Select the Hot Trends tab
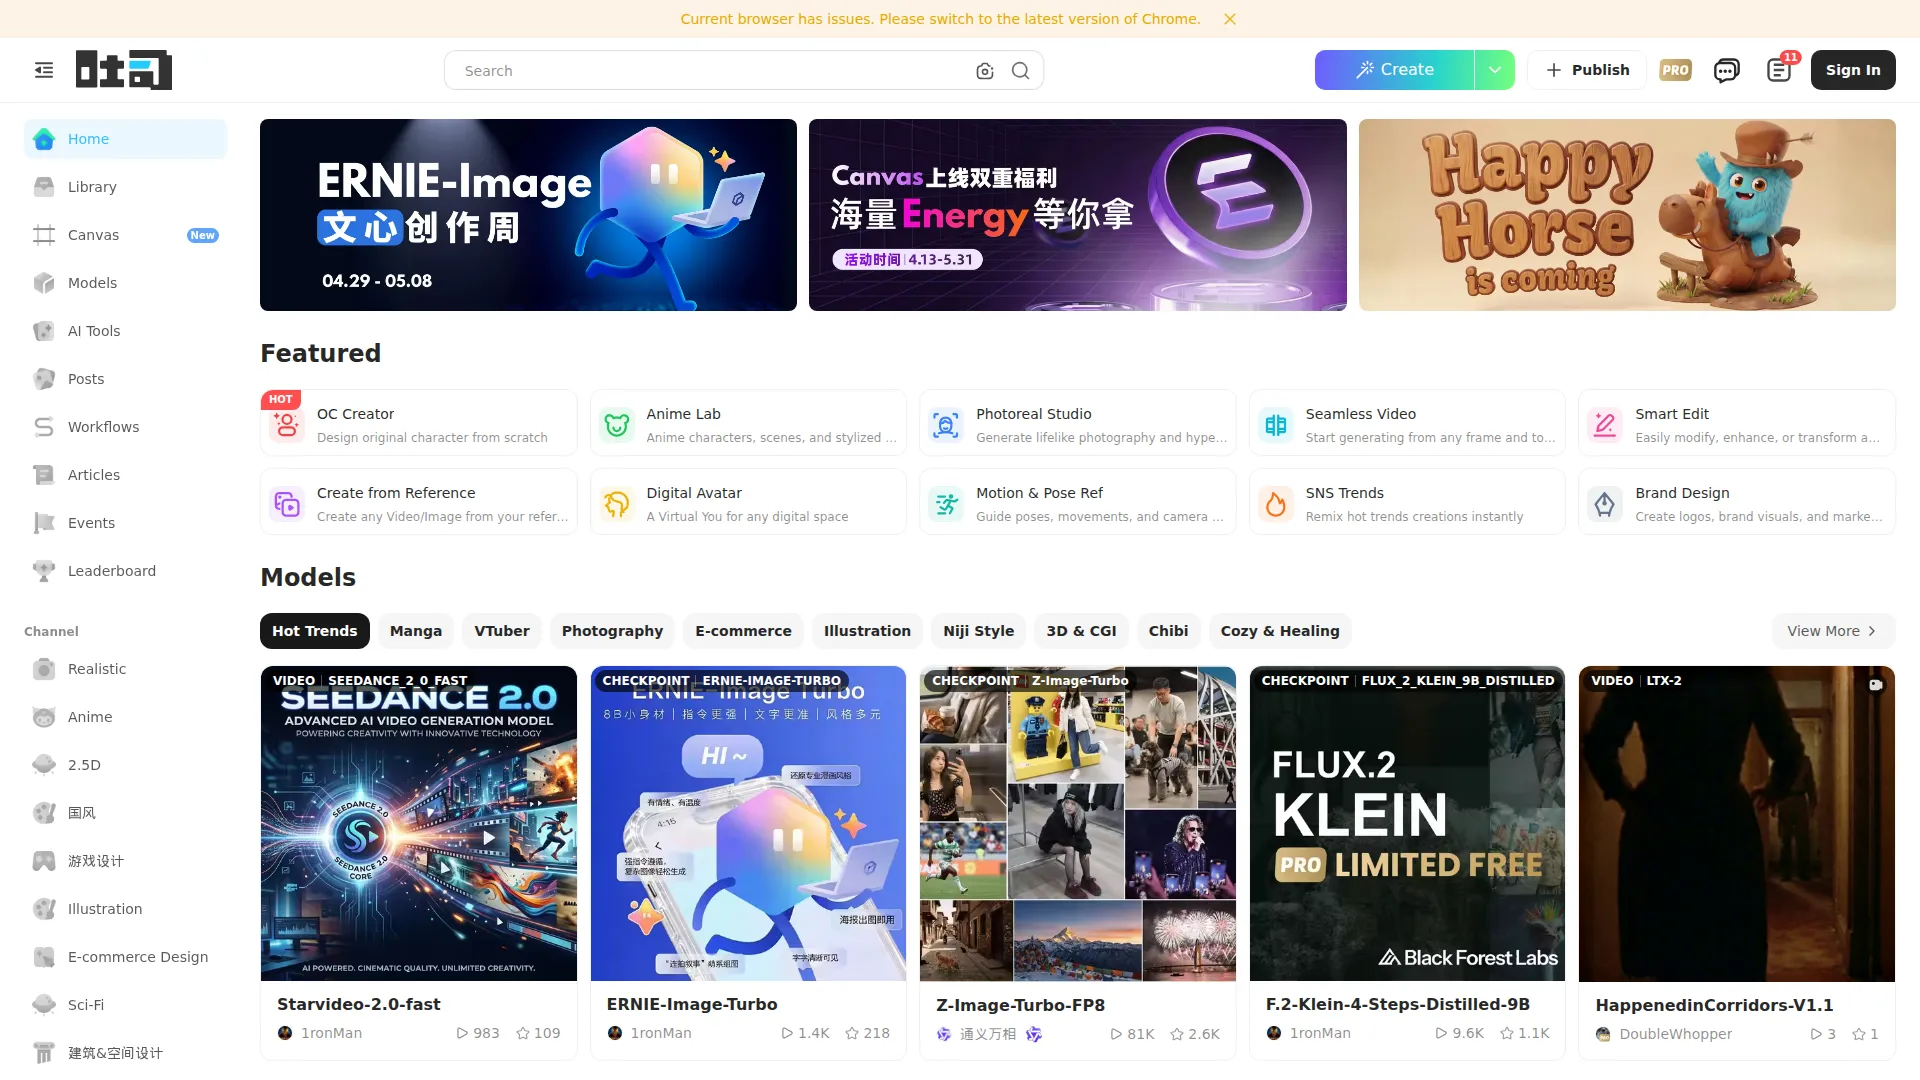This screenshot has height=1080, width=1920. tap(315, 631)
